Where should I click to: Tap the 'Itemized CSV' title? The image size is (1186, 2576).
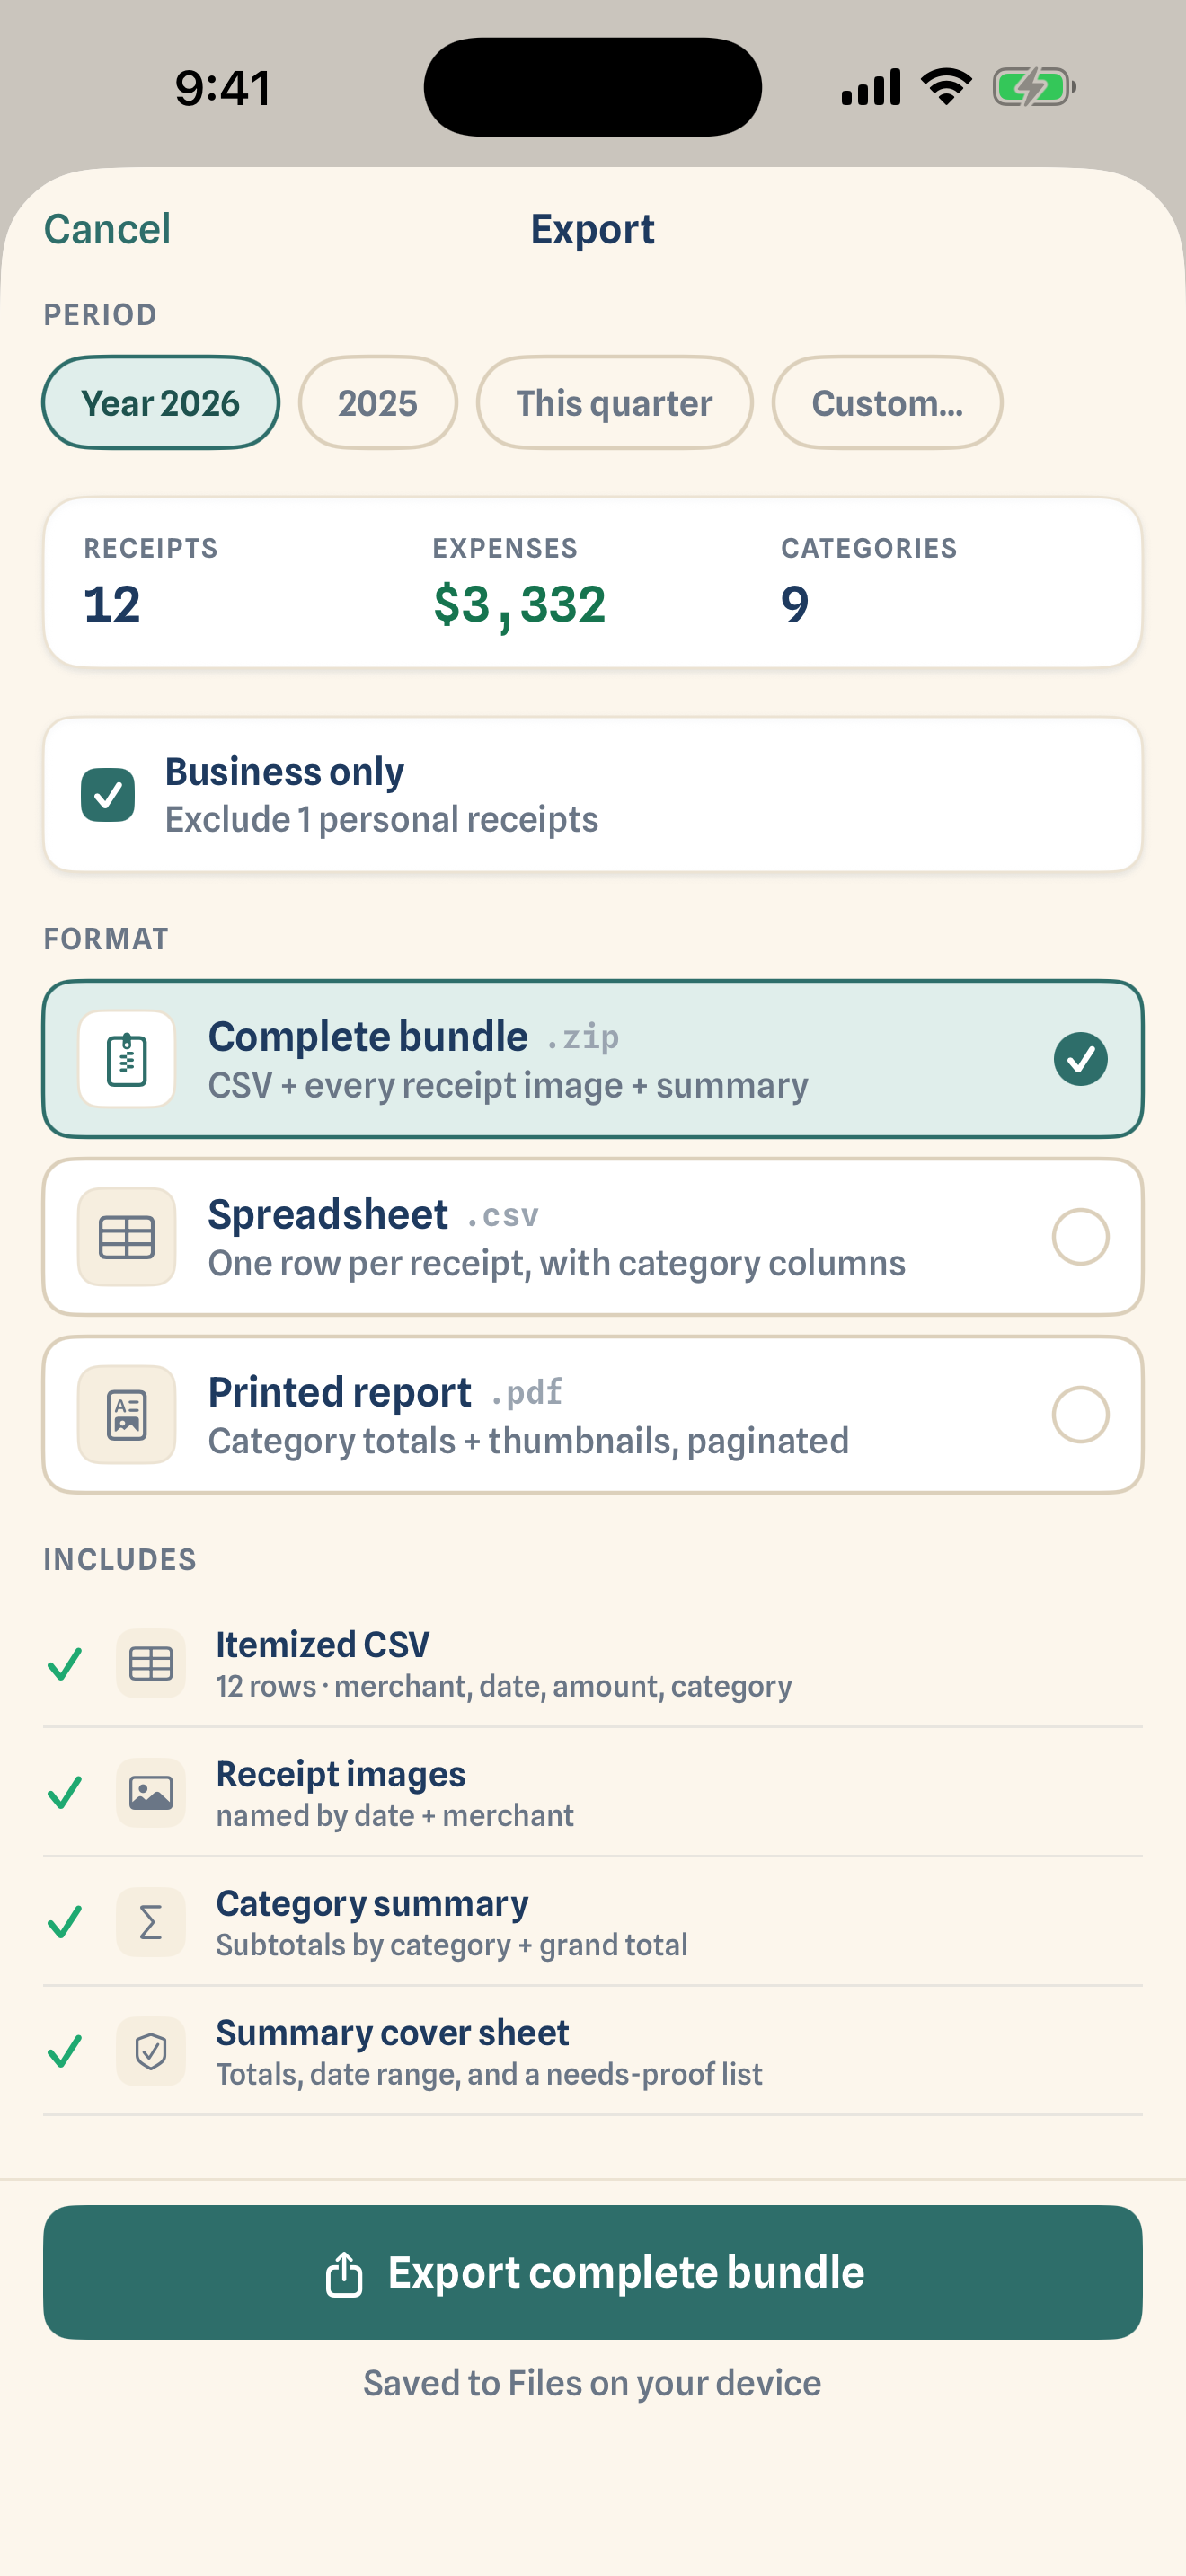coord(323,1645)
